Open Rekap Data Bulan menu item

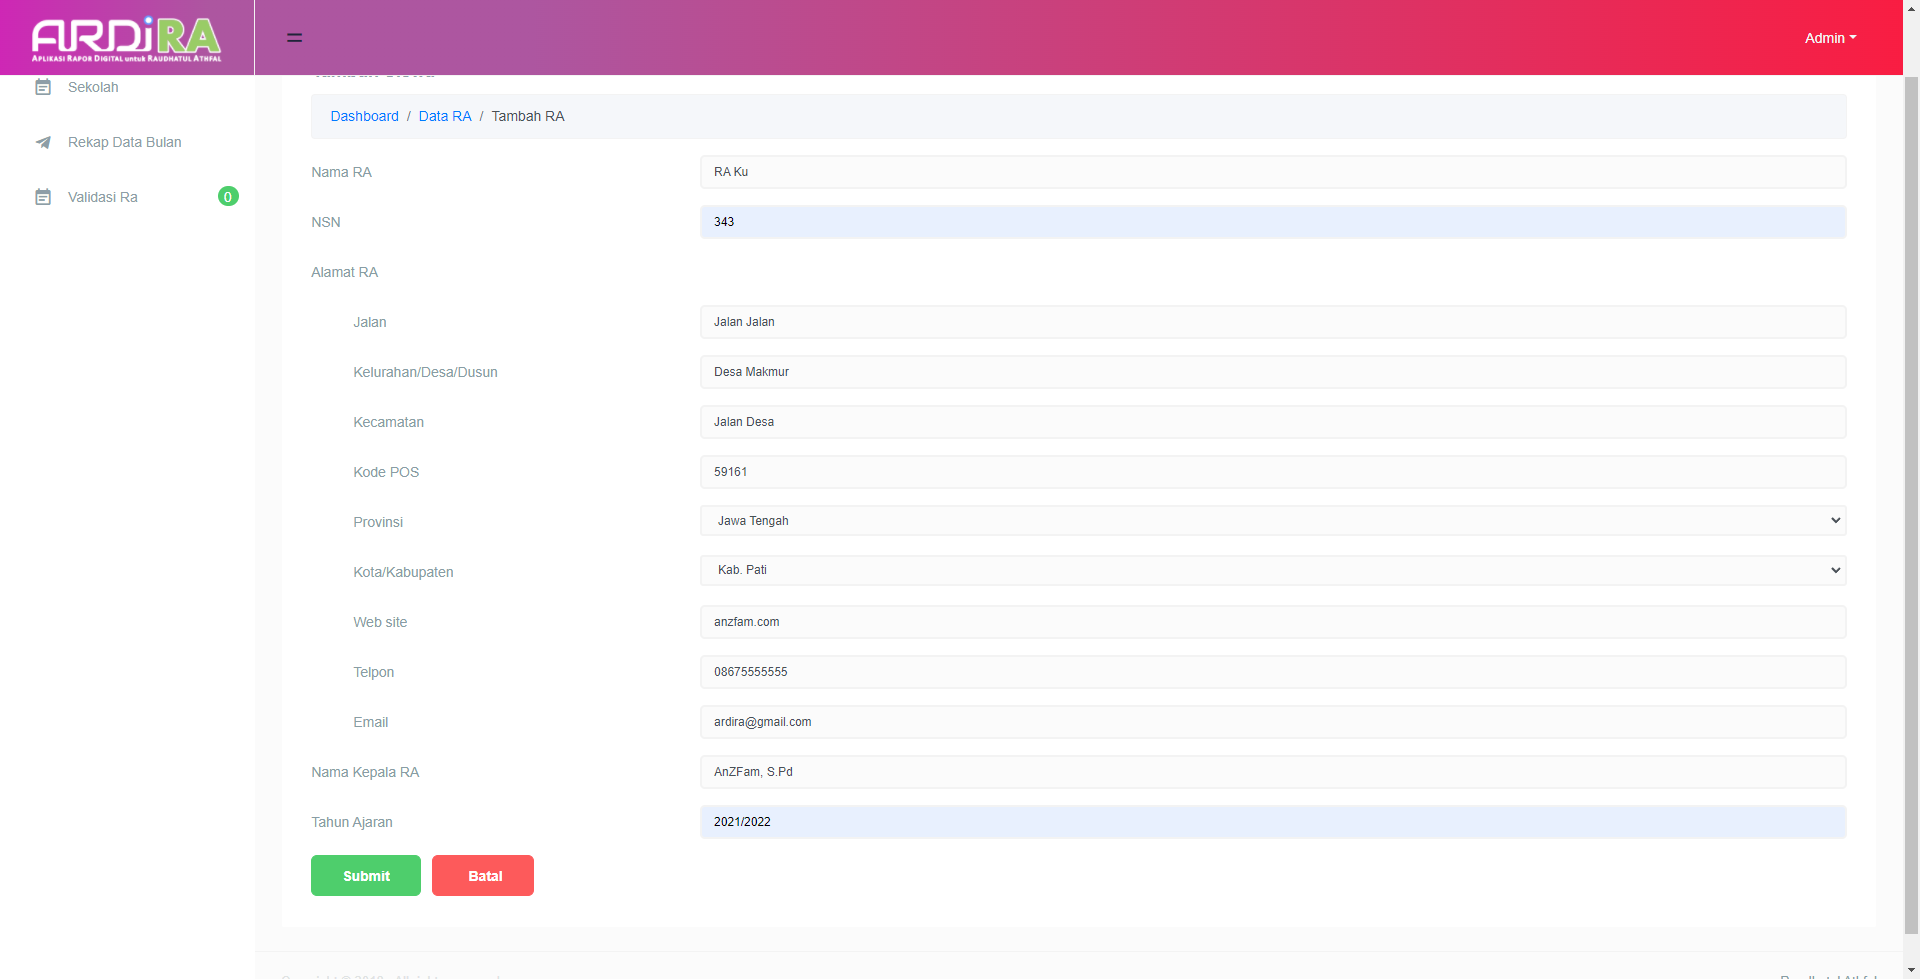[x=125, y=143]
